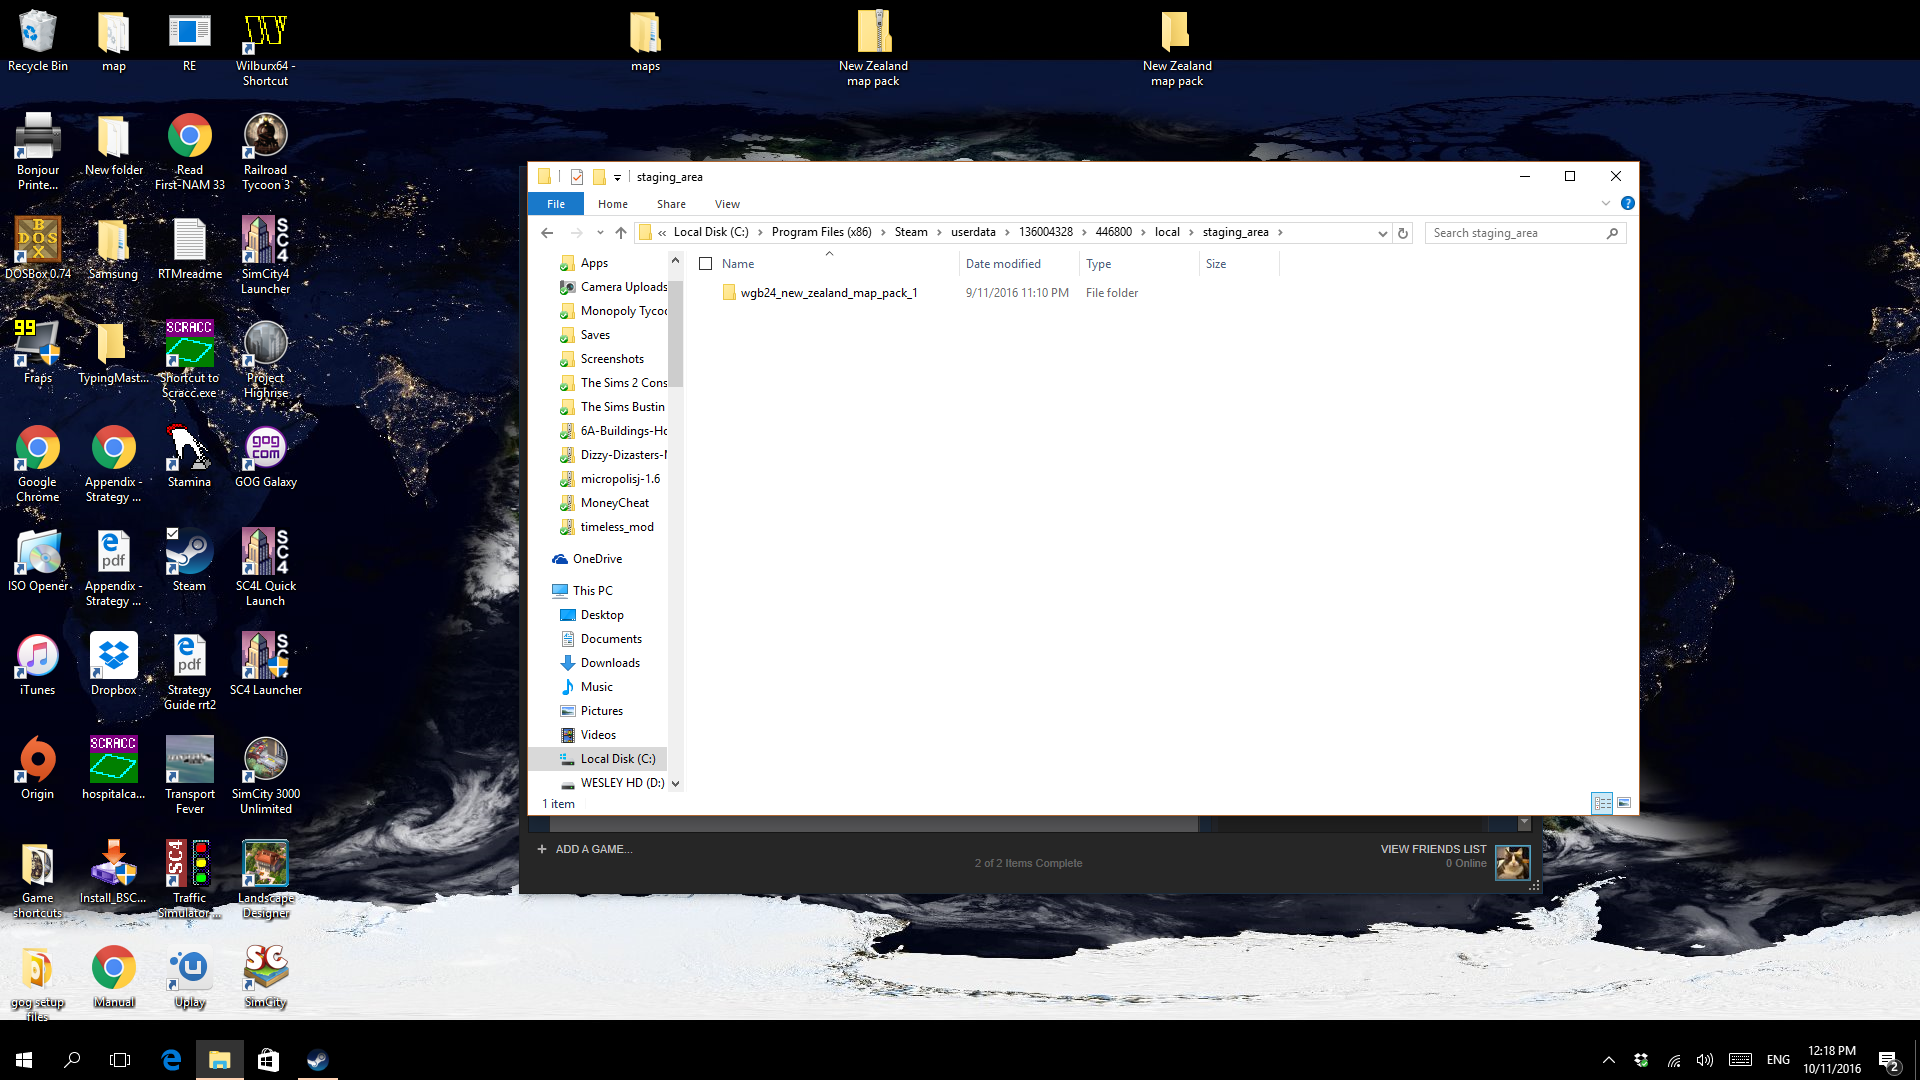This screenshot has height=1080, width=1920.
Task: Click the Search staging_area field
Action: [1515, 233]
